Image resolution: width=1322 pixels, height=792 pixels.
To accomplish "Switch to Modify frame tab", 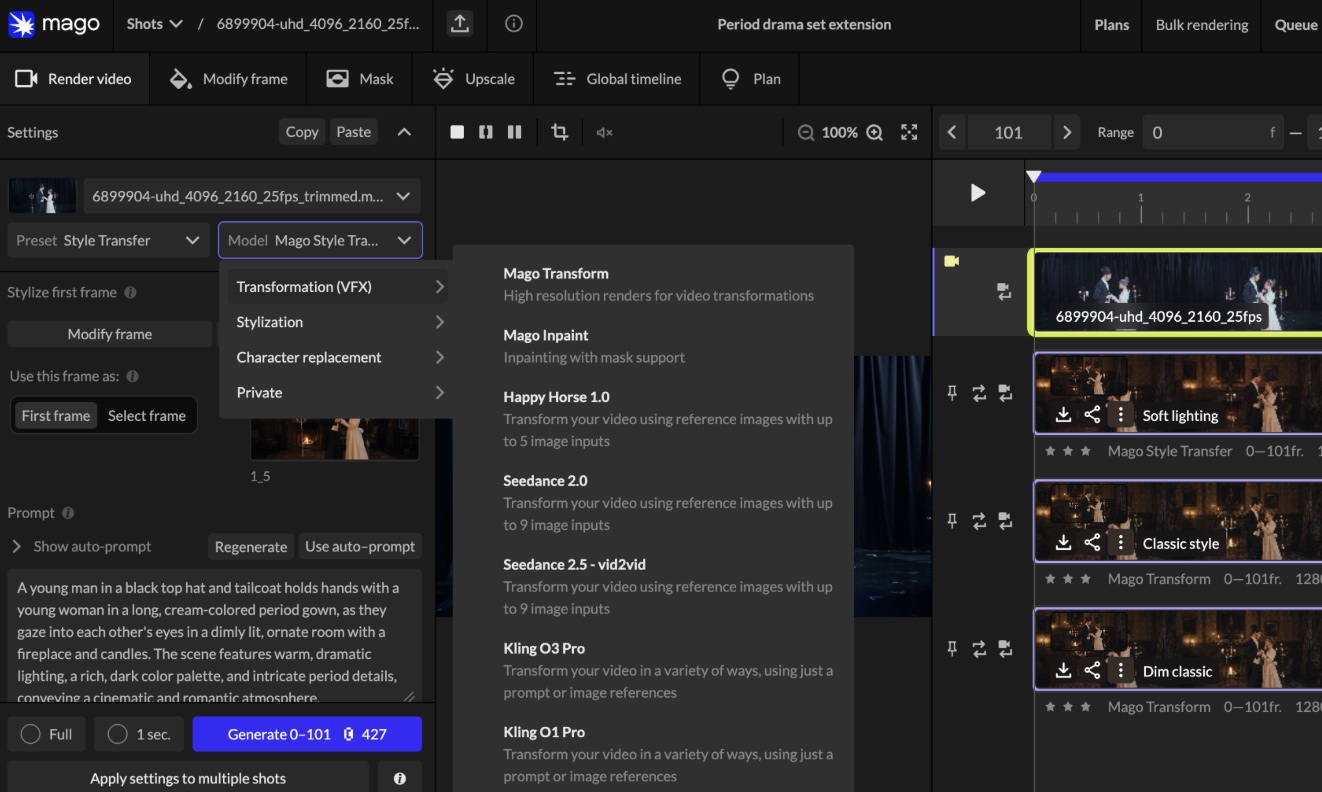I will [x=229, y=79].
